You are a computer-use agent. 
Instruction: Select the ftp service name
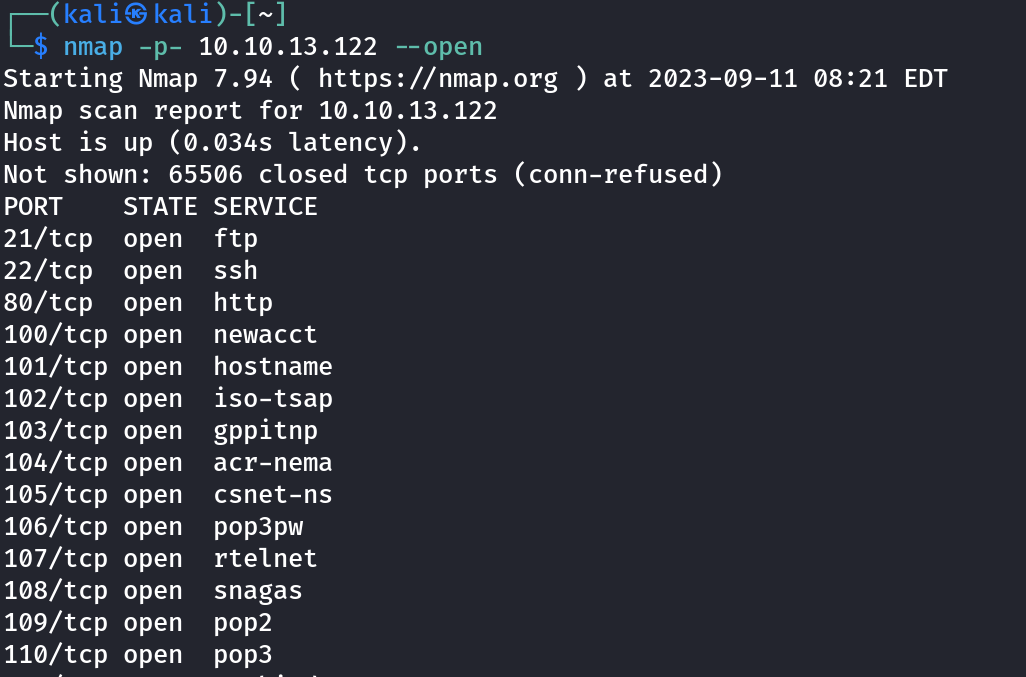click(x=235, y=239)
